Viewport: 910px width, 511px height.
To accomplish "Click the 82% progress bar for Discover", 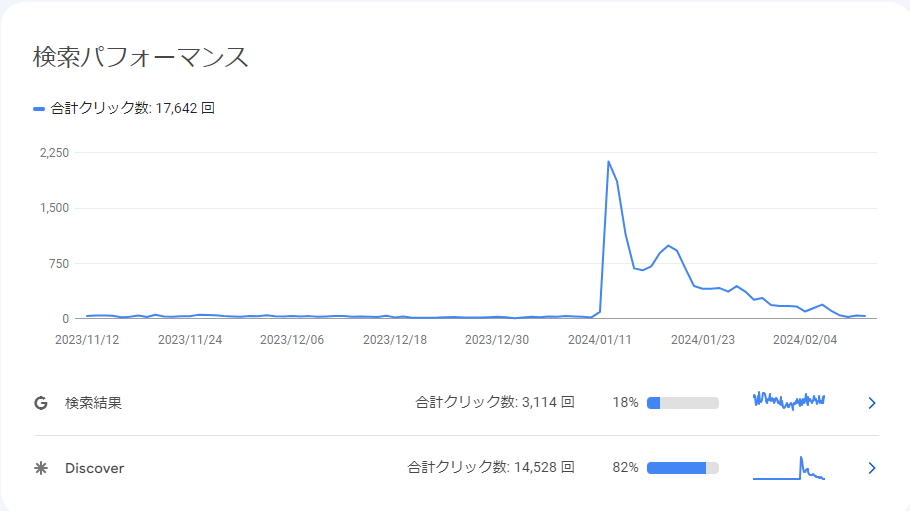I will (682, 468).
